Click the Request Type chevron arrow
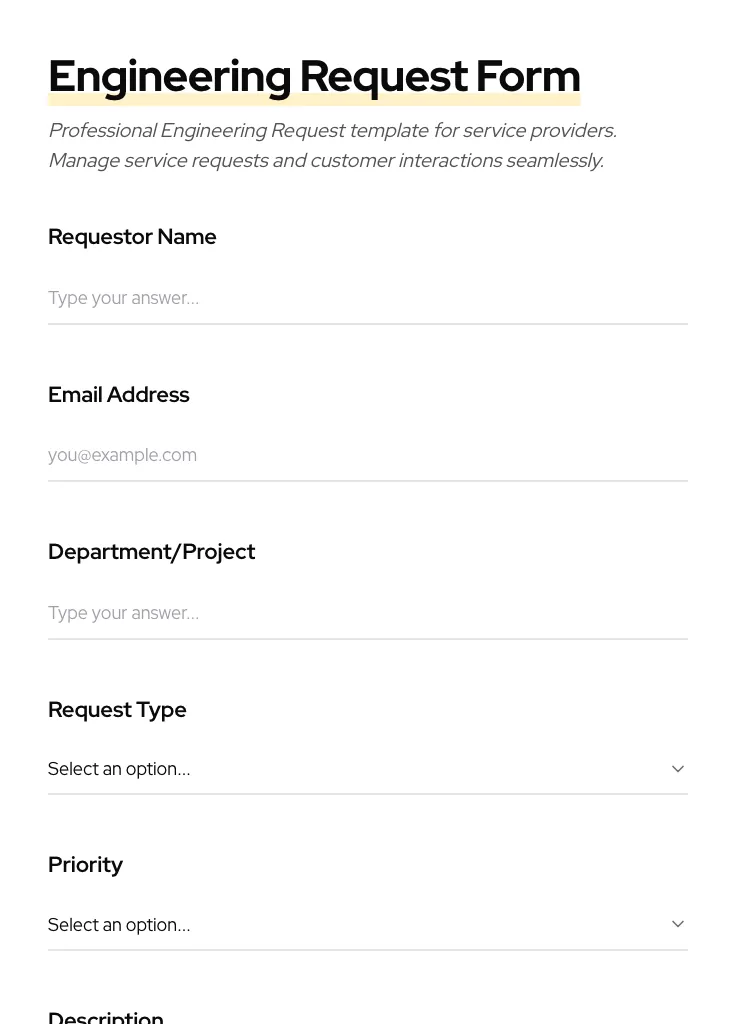 pos(677,769)
